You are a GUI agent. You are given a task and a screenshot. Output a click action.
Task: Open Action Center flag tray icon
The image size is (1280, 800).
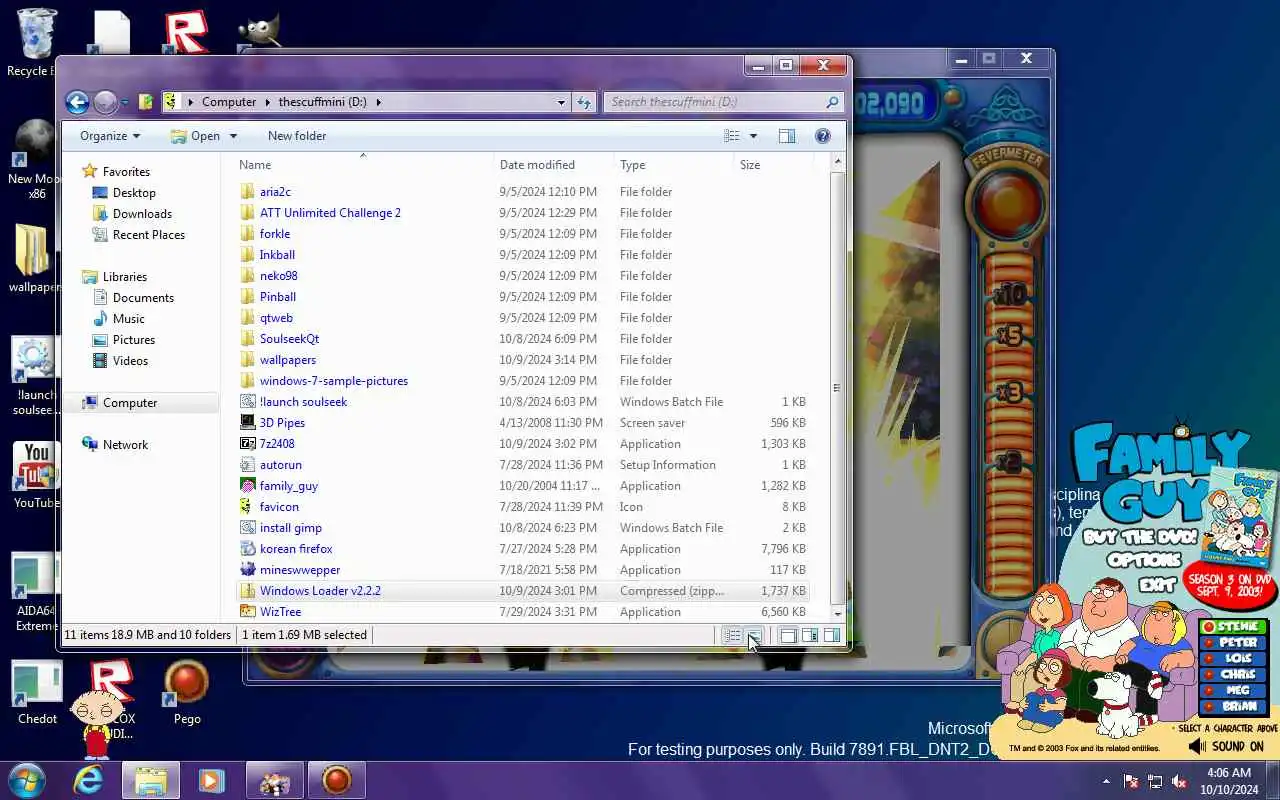coord(1131,781)
